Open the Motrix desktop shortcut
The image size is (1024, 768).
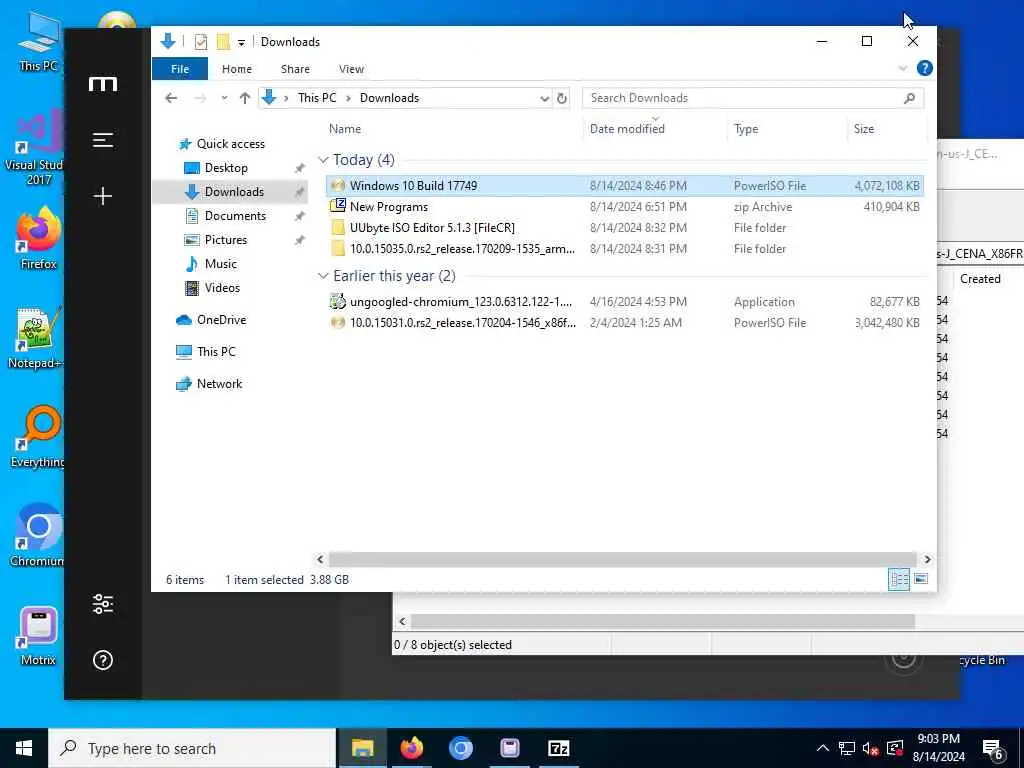tap(38, 635)
